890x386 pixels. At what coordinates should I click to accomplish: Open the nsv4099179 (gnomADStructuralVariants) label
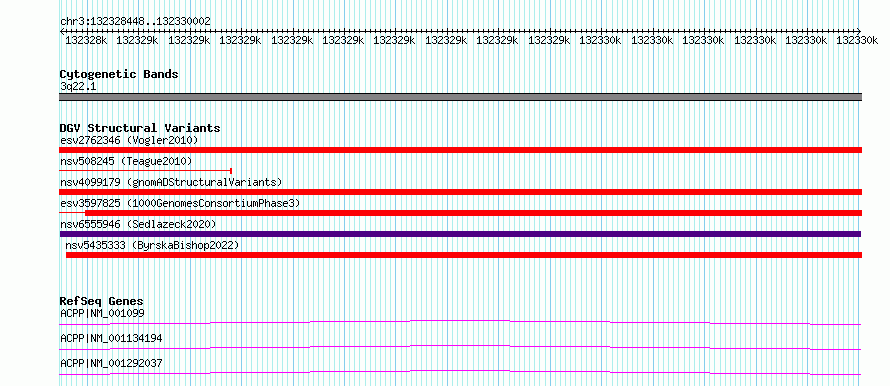coord(171,182)
